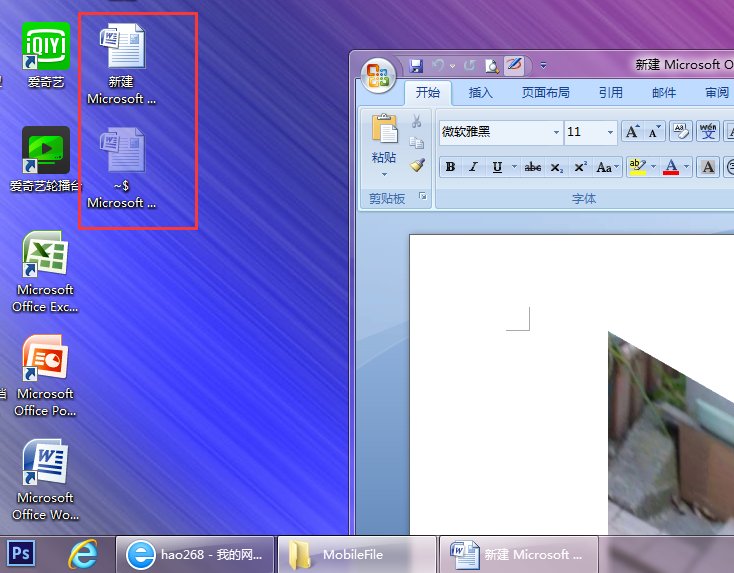The height and width of the screenshot is (573, 734).
Task: Select the Microsoft Office Excel shortcut
Action: point(45,272)
